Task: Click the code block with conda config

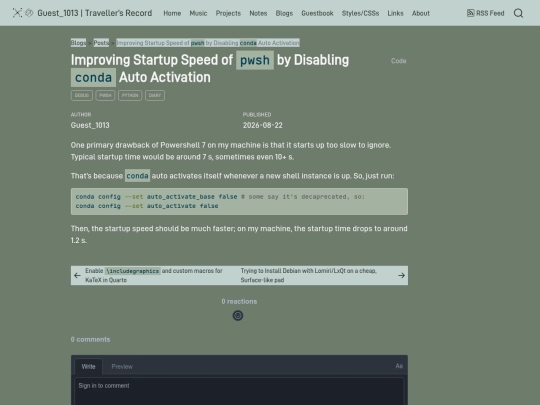Action: point(239,201)
